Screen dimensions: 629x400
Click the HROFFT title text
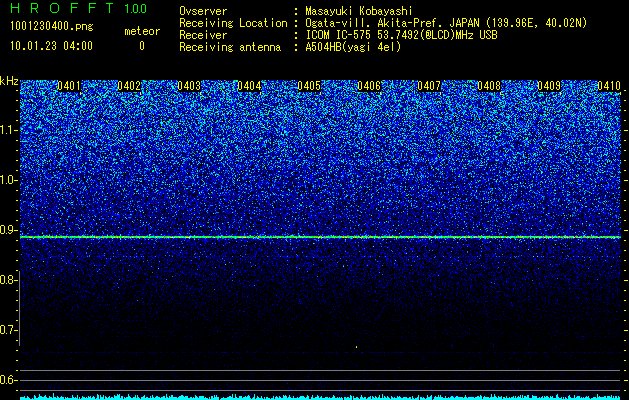click(x=62, y=8)
